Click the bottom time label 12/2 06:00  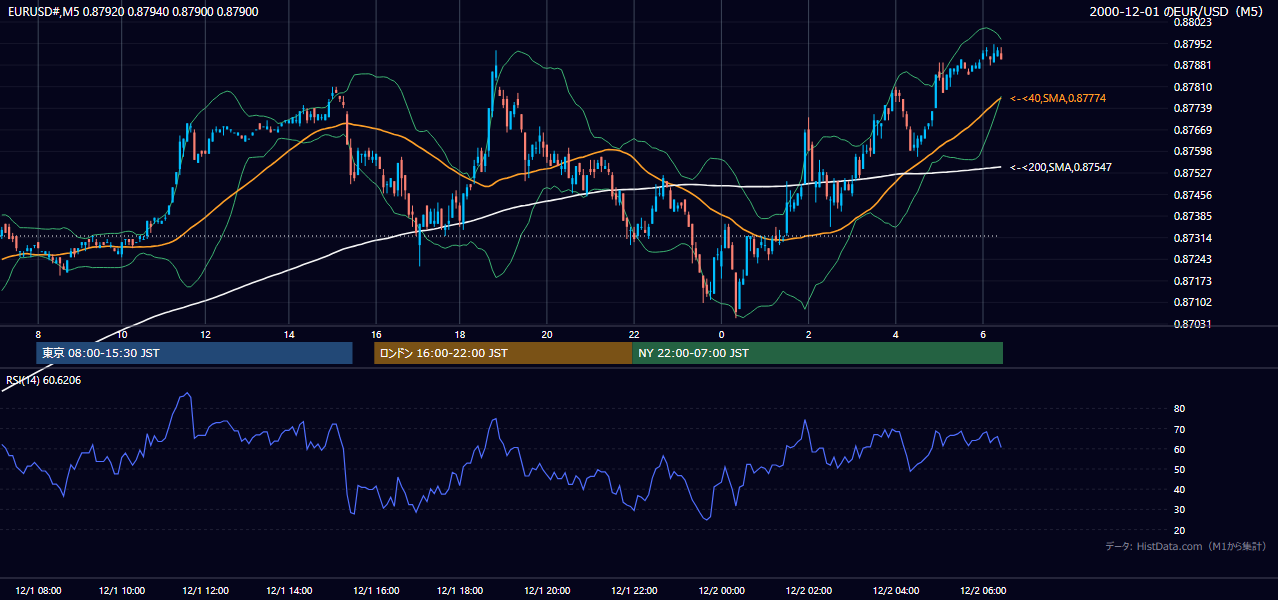click(x=983, y=590)
